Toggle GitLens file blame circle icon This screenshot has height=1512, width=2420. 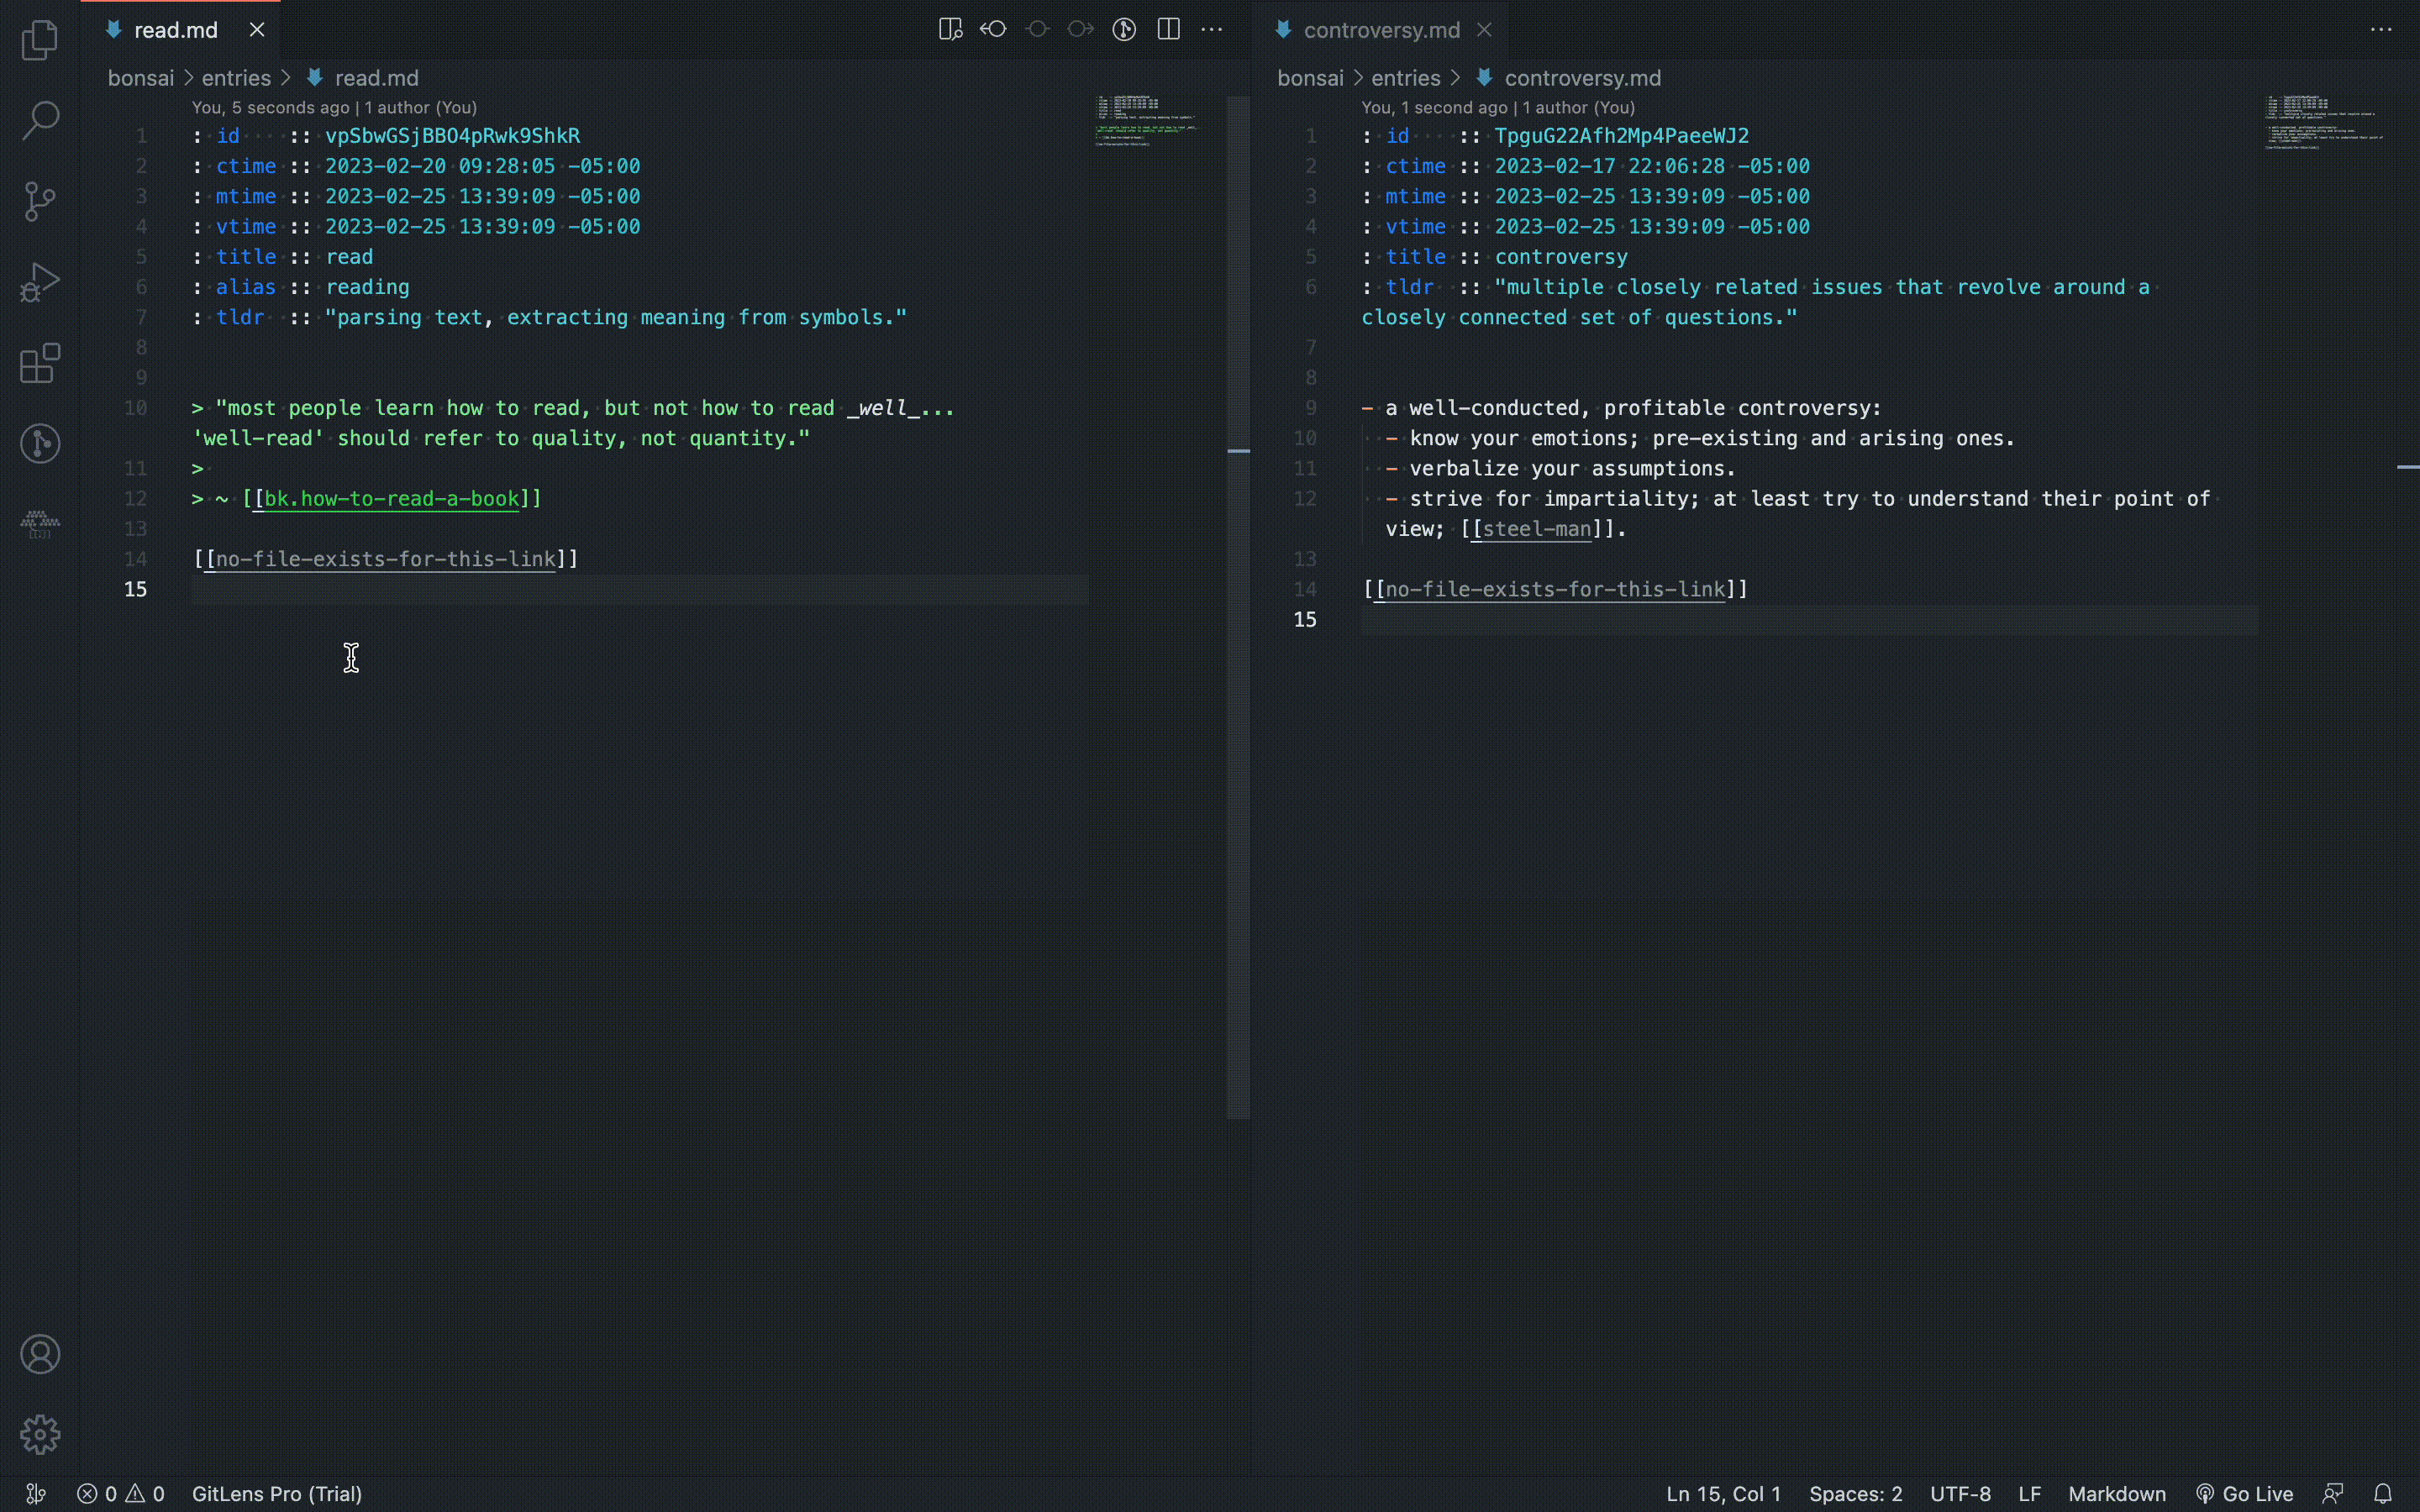point(1124,29)
